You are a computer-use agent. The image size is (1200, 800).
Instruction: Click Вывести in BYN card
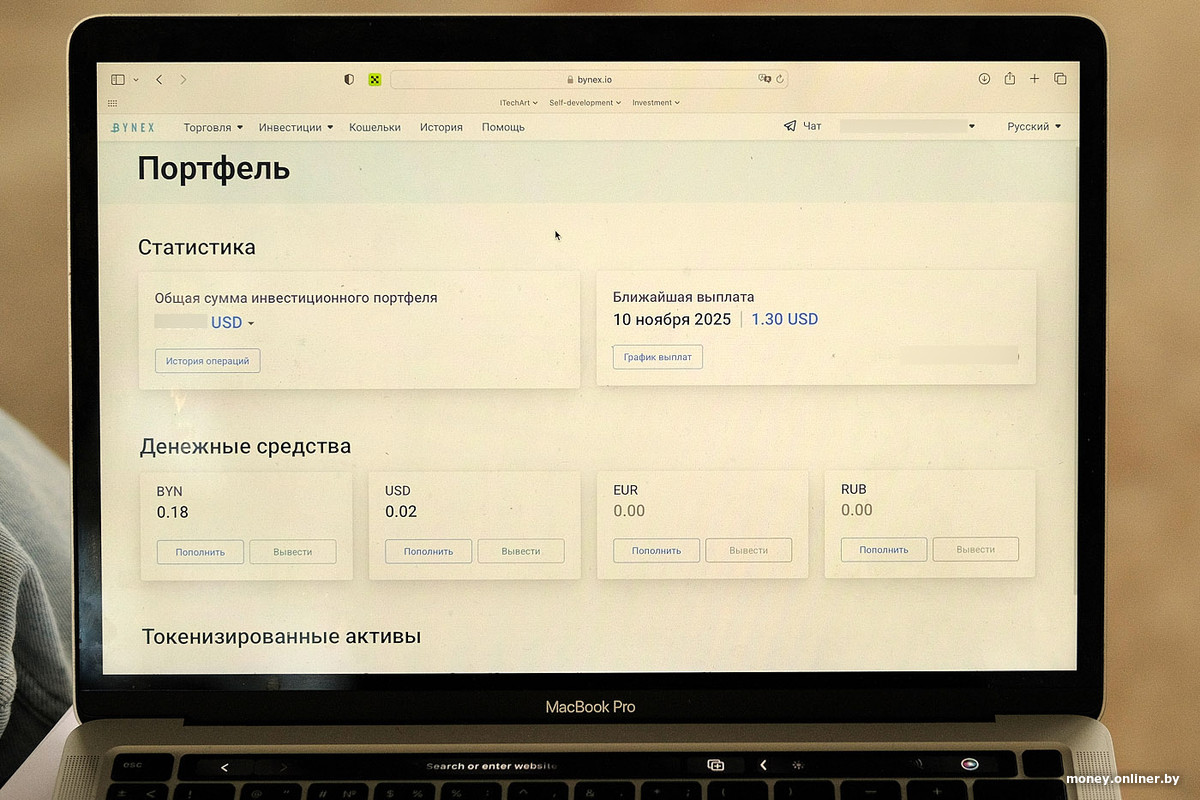pyautogui.click(x=293, y=552)
